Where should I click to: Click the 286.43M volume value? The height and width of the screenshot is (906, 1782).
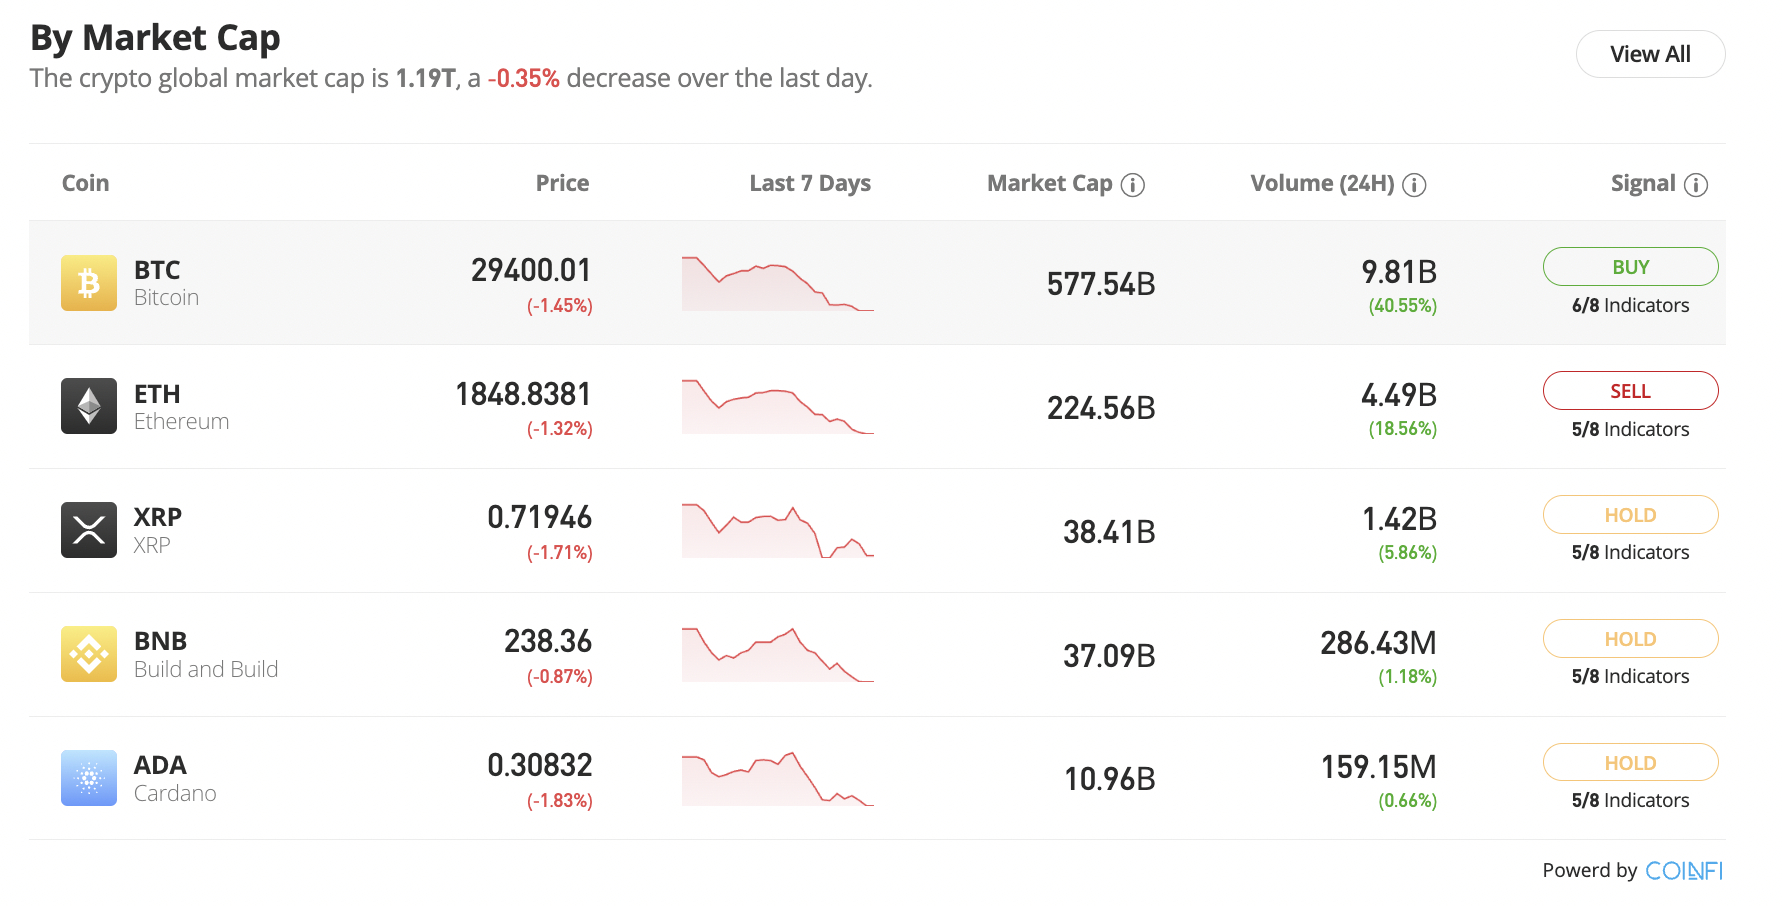click(x=1378, y=643)
